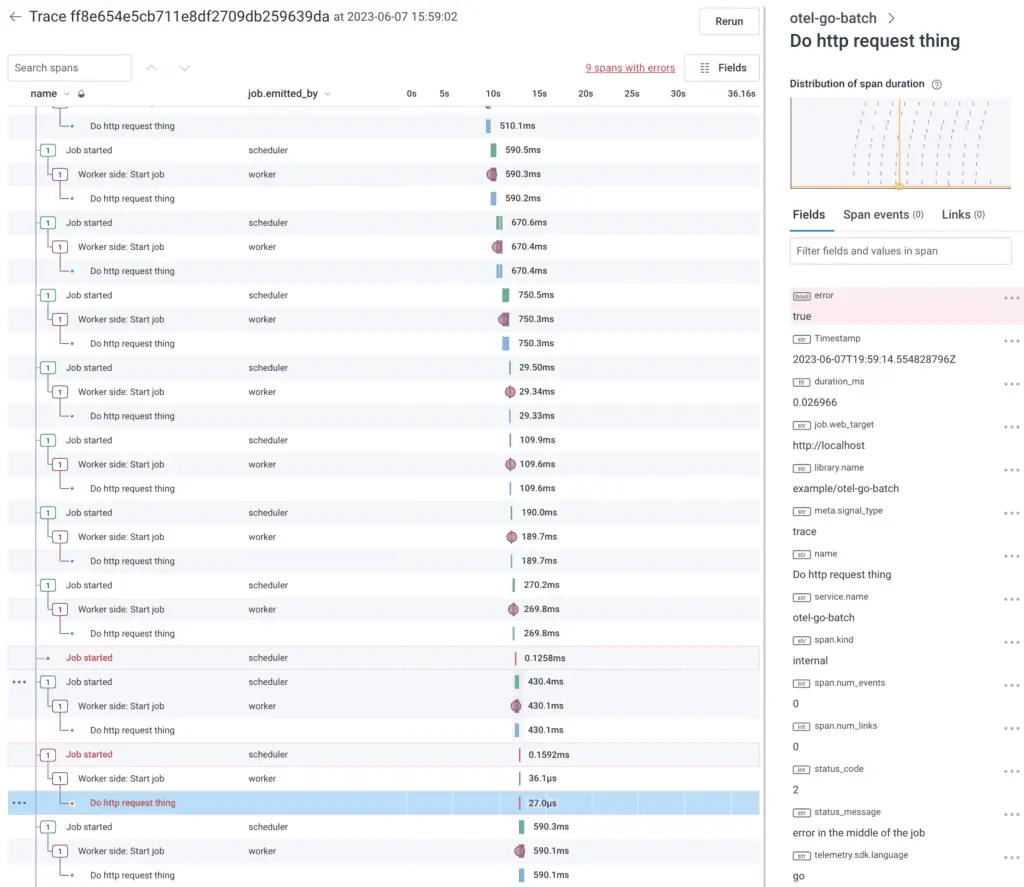Open the '9 spans with errors' link
1024x887 pixels.
click(x=630, y=68)
